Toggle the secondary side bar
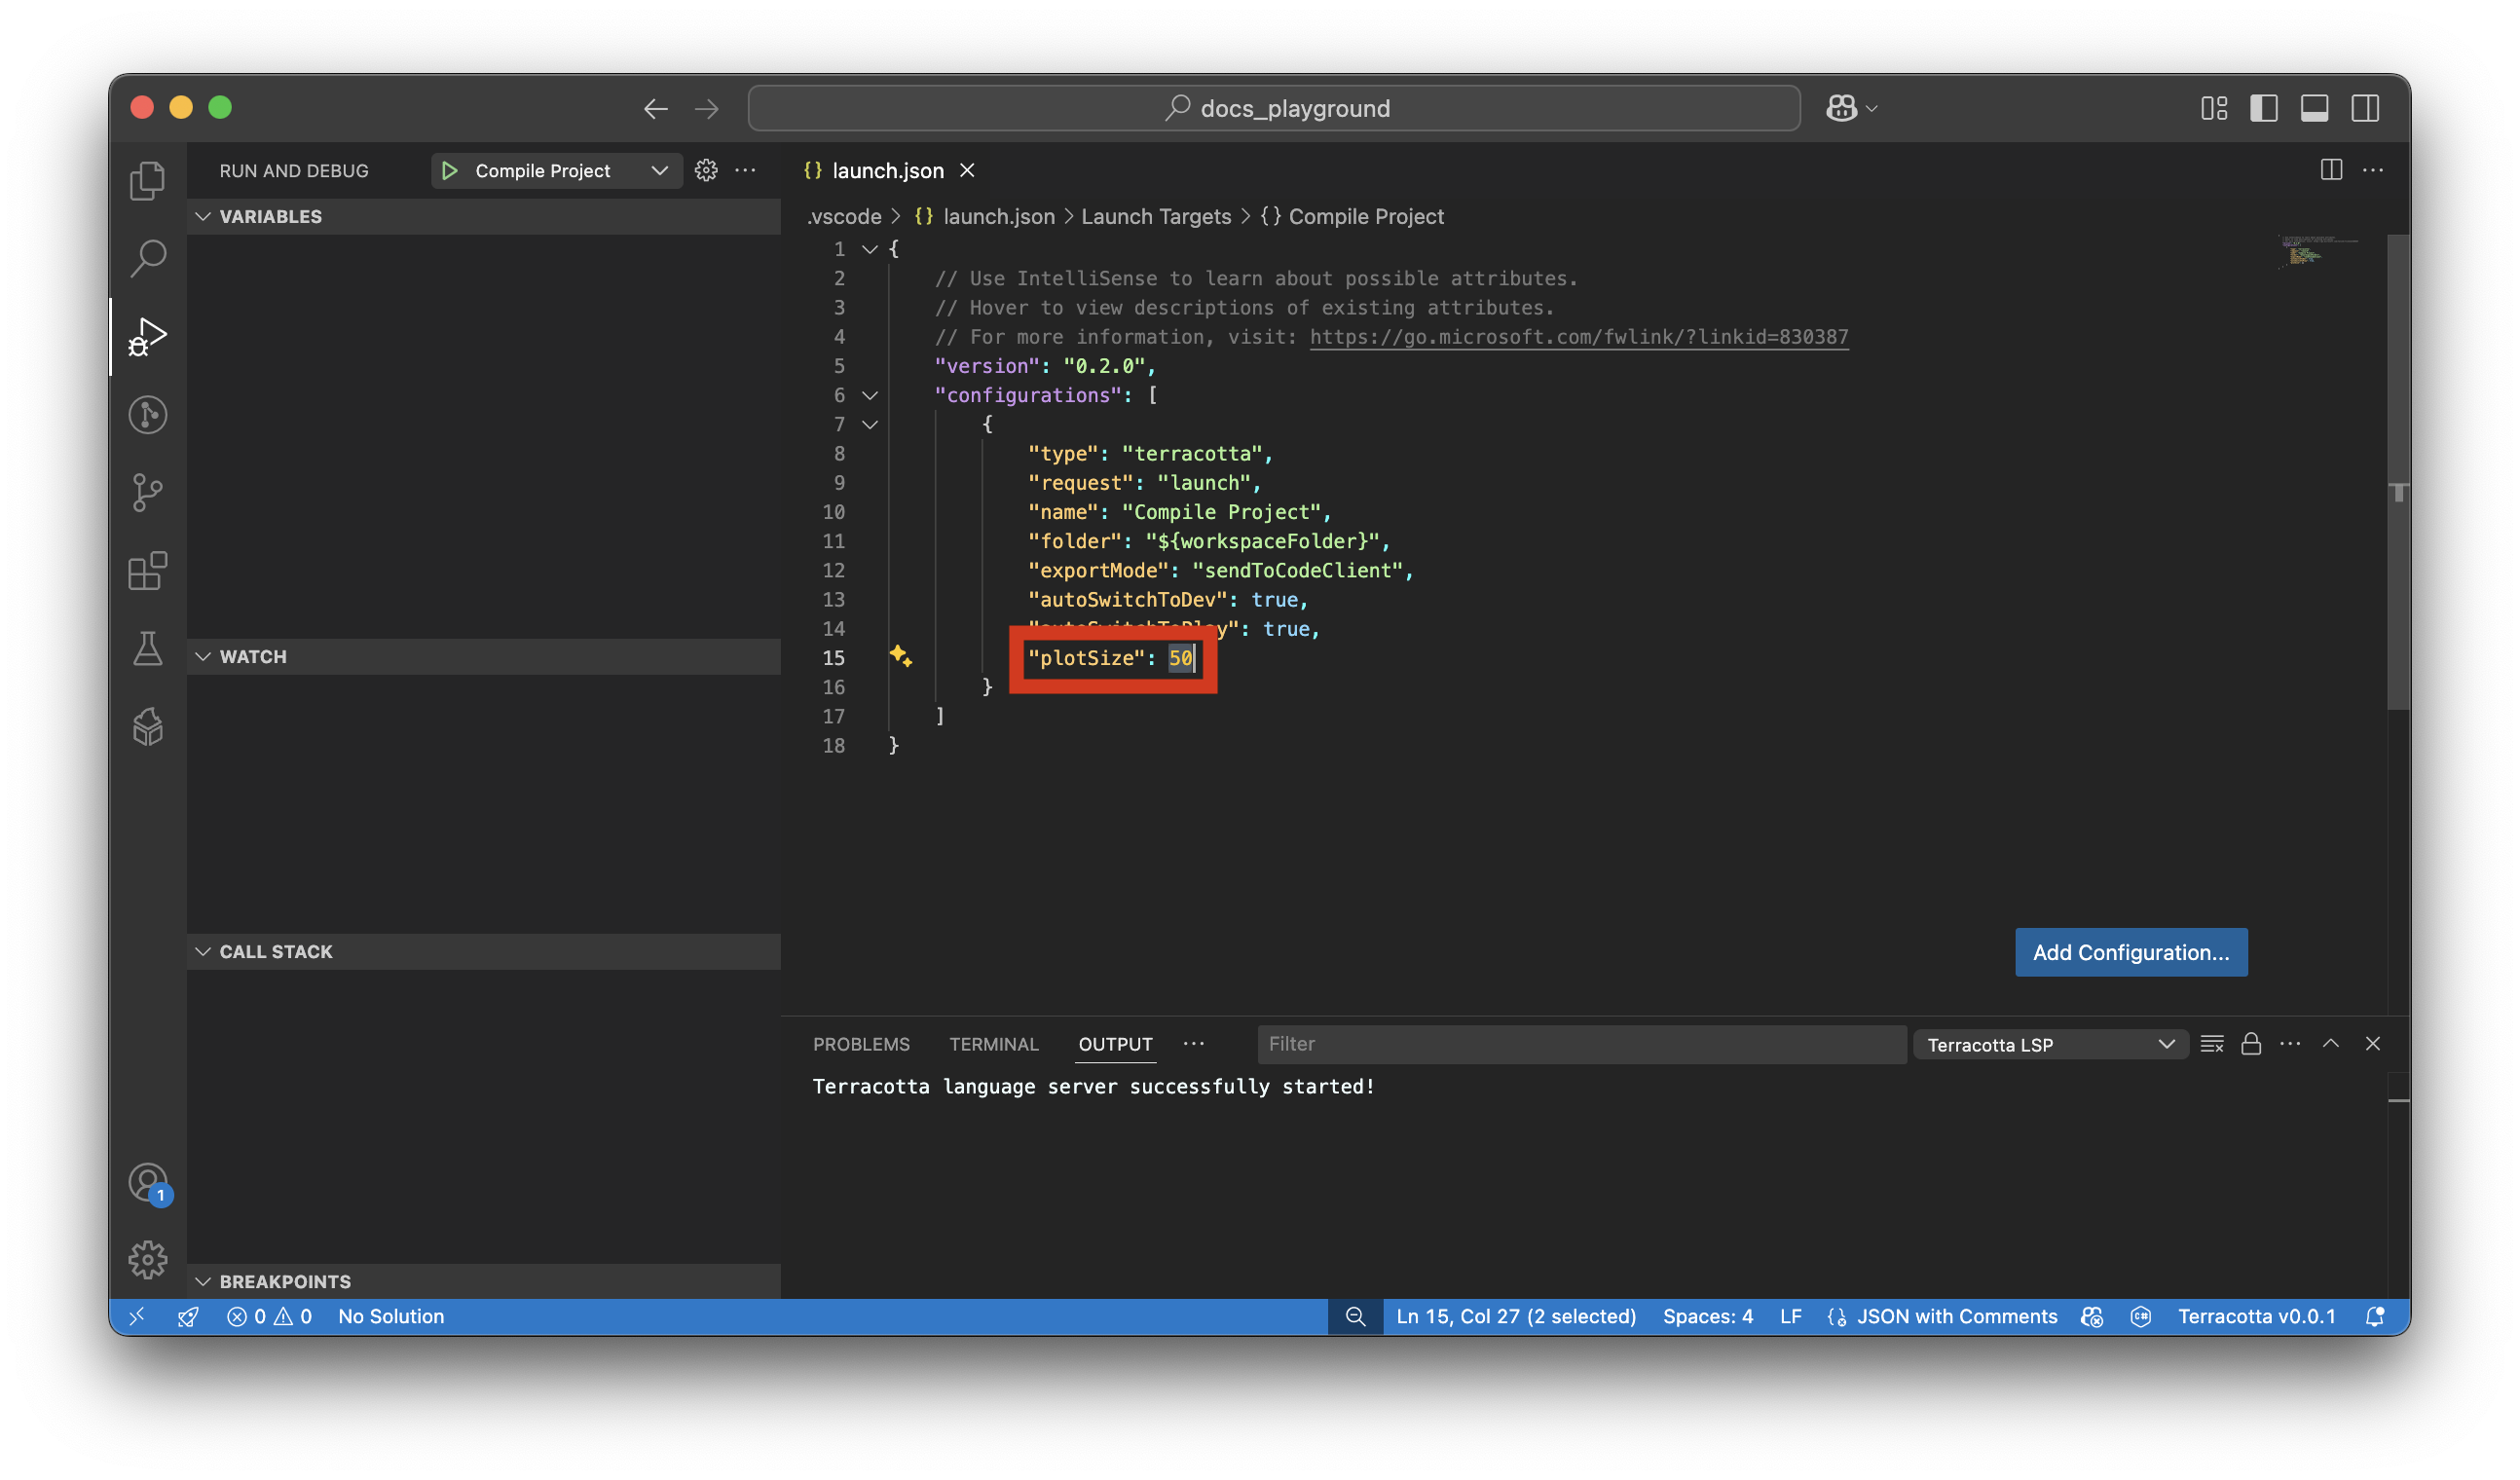 (2365, 108)
